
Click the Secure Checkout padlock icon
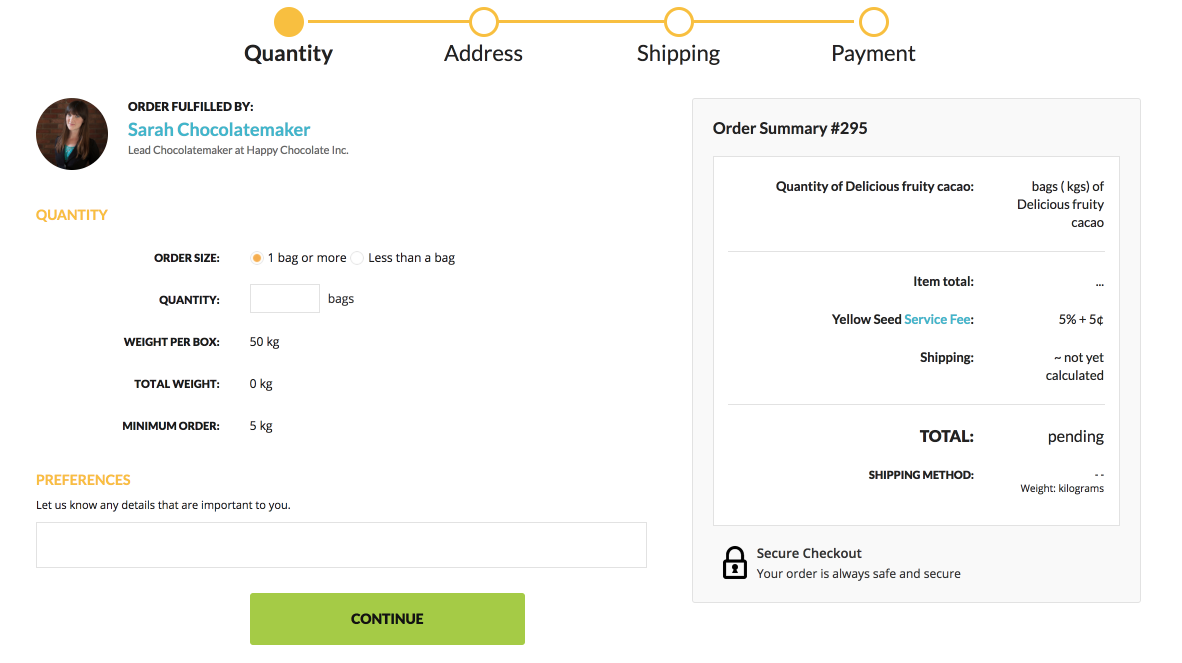point(735,562)
